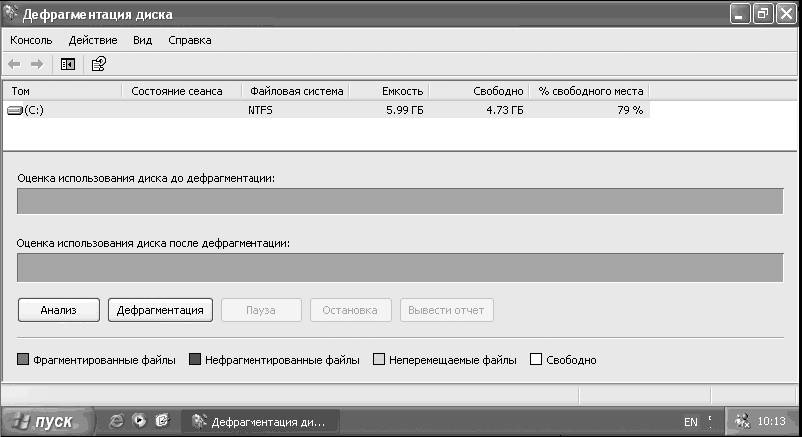
Task: Click the 4.73 ГБ free value
Action: point(505,110)
